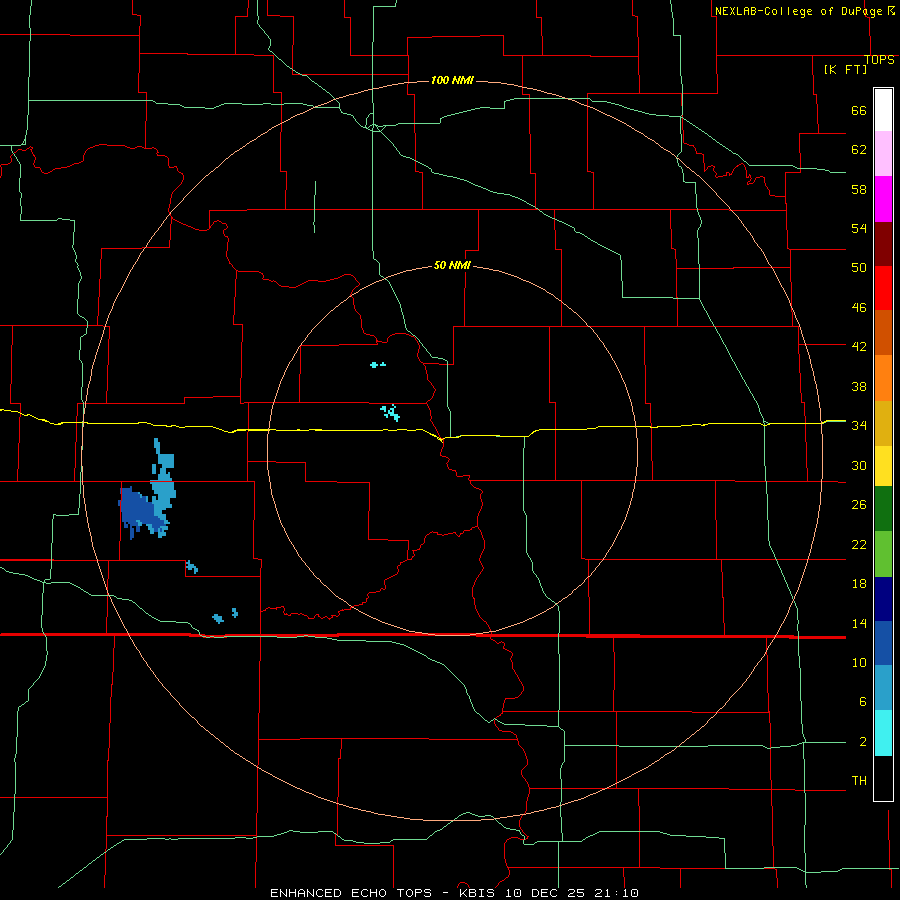Viewport: 900px width, 900px height.
Task: Click legend value 22
Action: click(x=859, y=544)
